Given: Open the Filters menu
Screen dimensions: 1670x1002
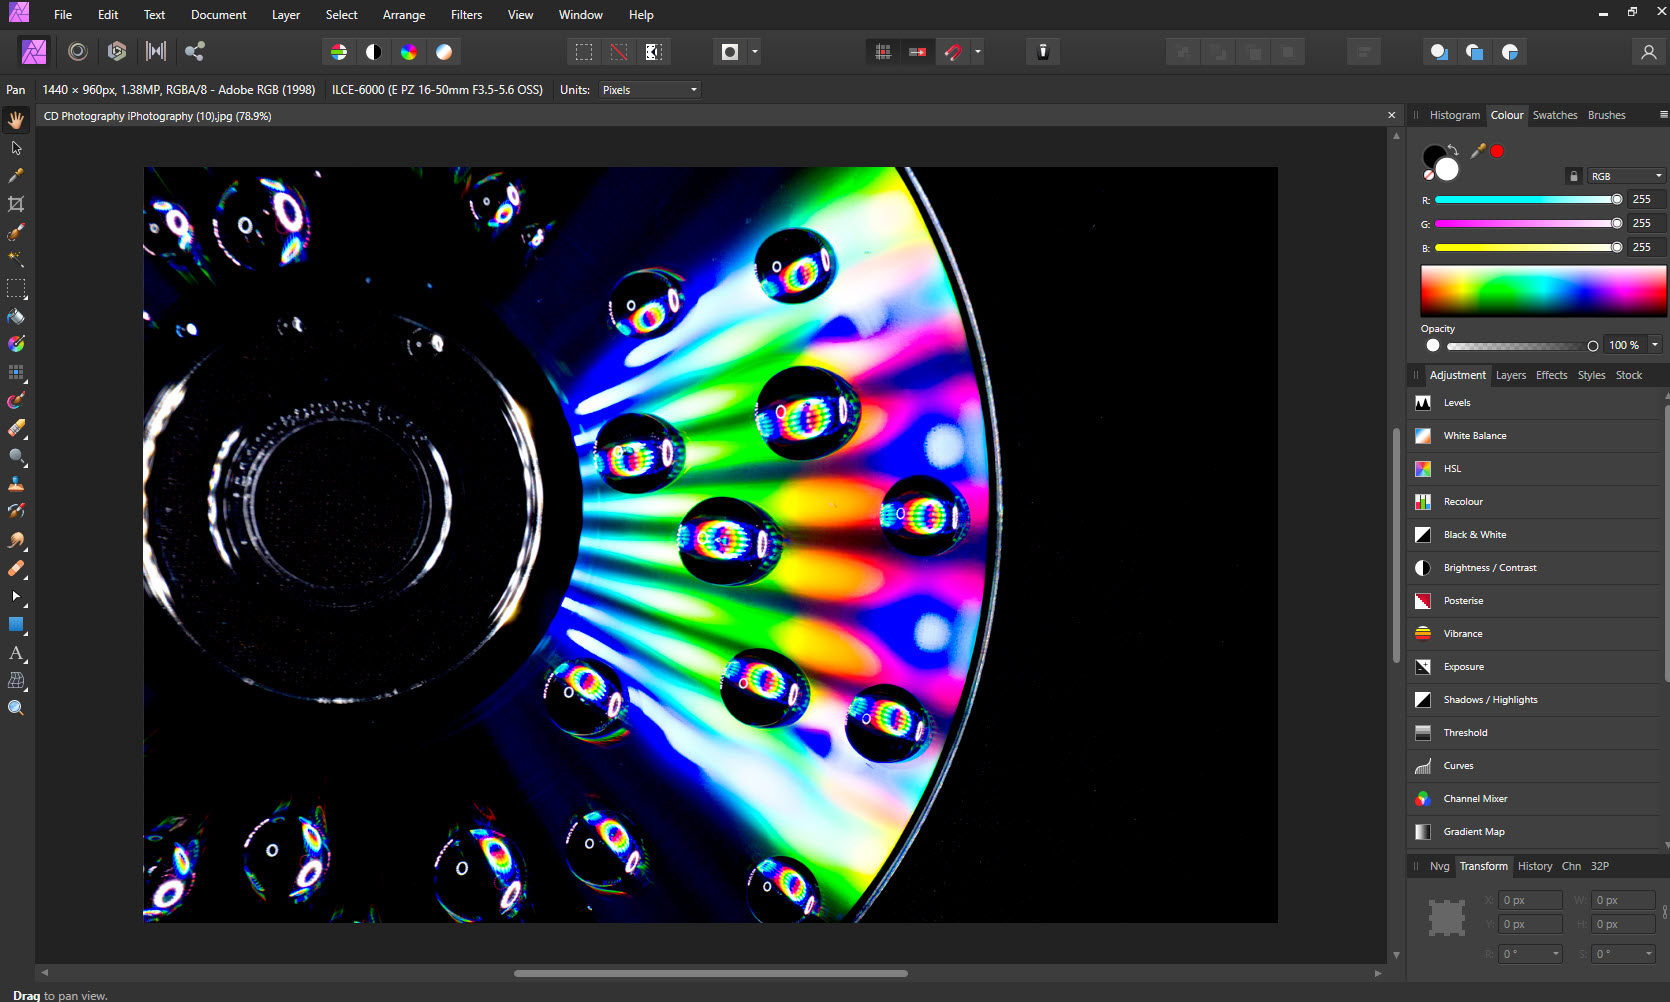Looking at the screenshot, I should pyautogui.click(x=466, y=15).
